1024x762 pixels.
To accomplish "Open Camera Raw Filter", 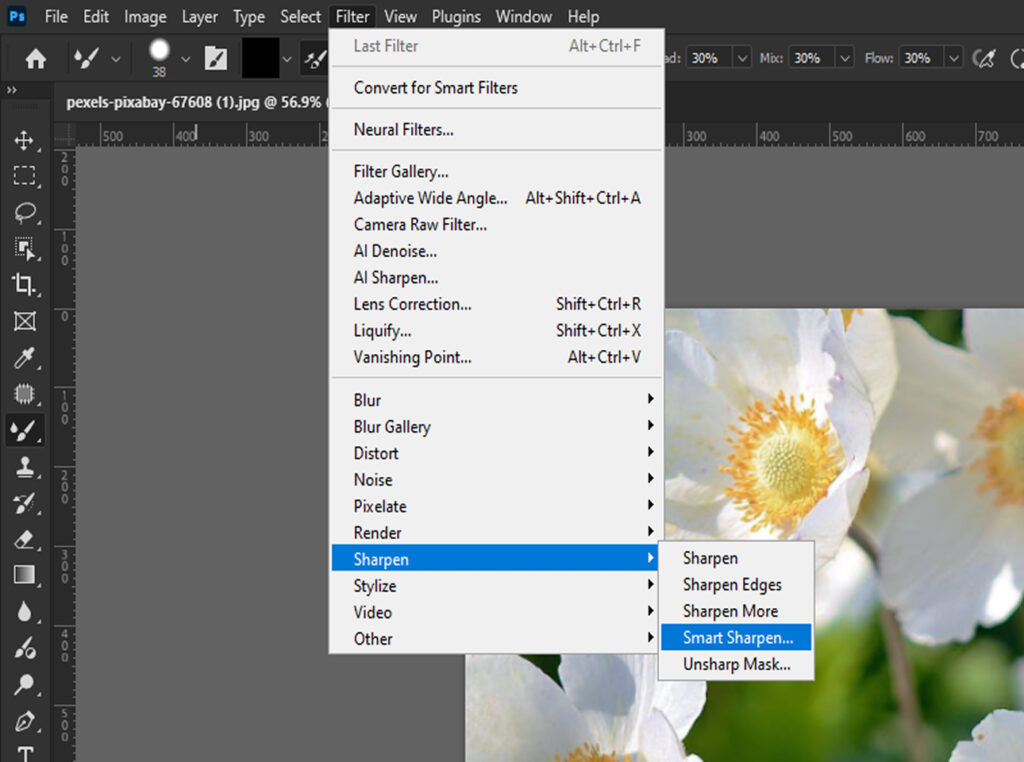I will 420,225.
